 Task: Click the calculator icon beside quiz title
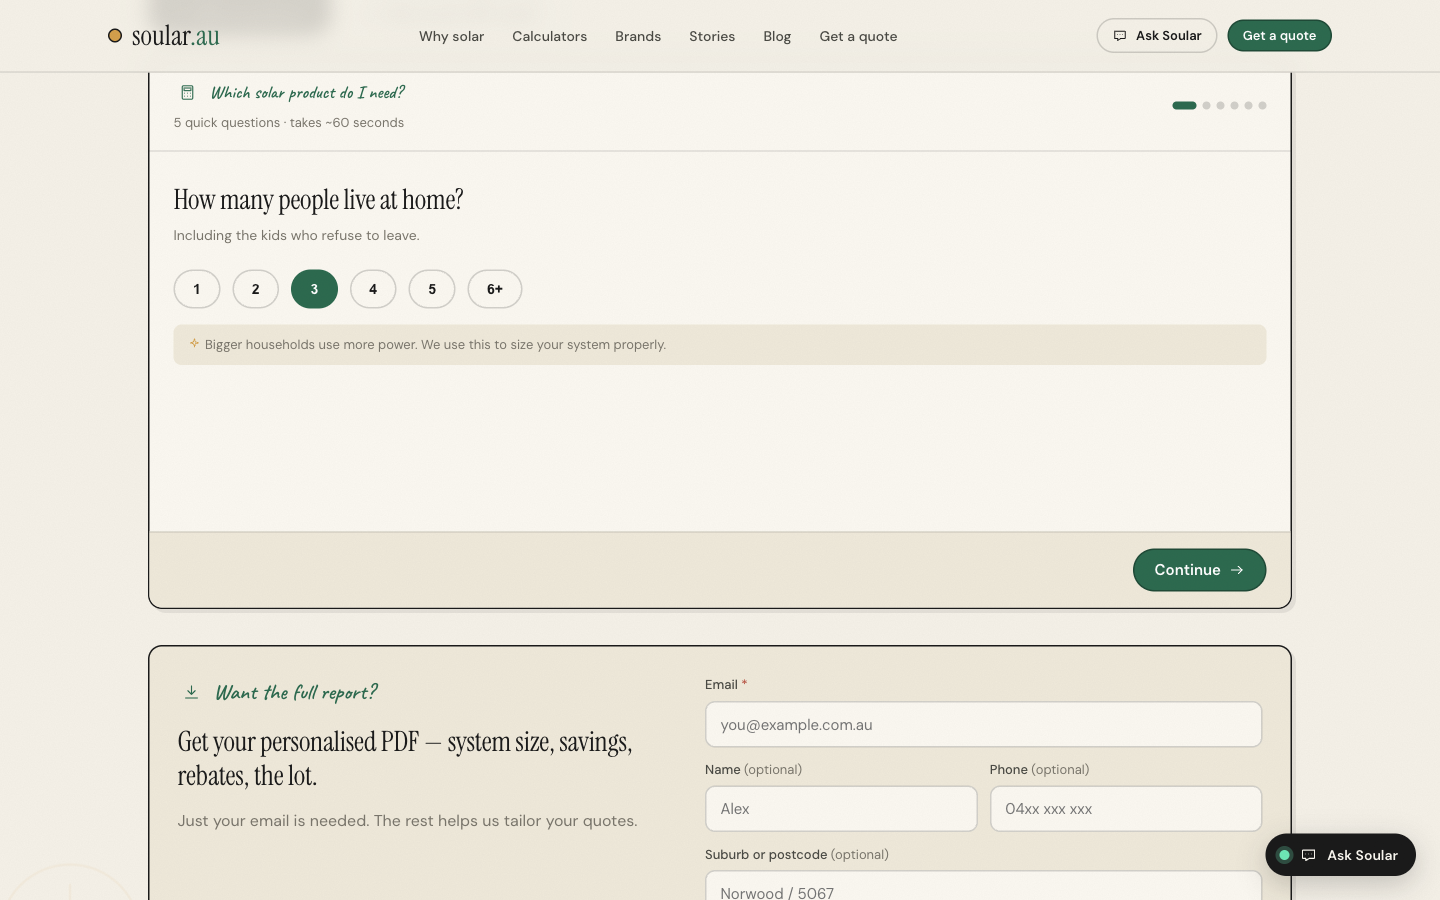click(187, 93)
